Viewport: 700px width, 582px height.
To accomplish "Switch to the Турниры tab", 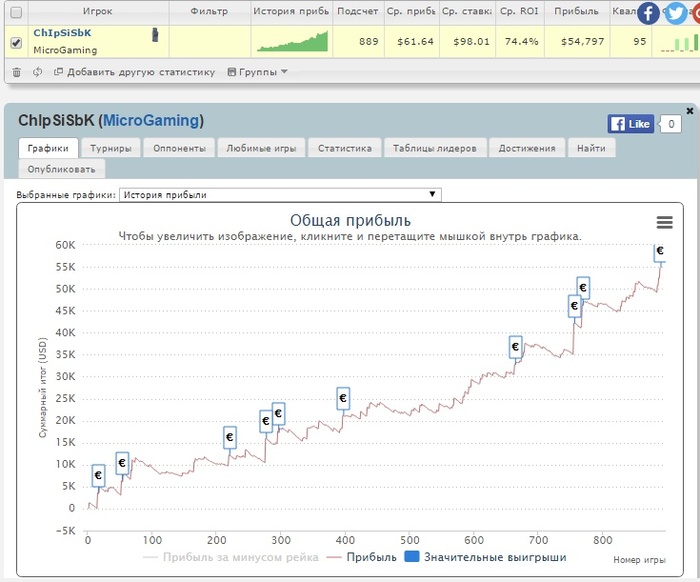I will coord(110,148).
